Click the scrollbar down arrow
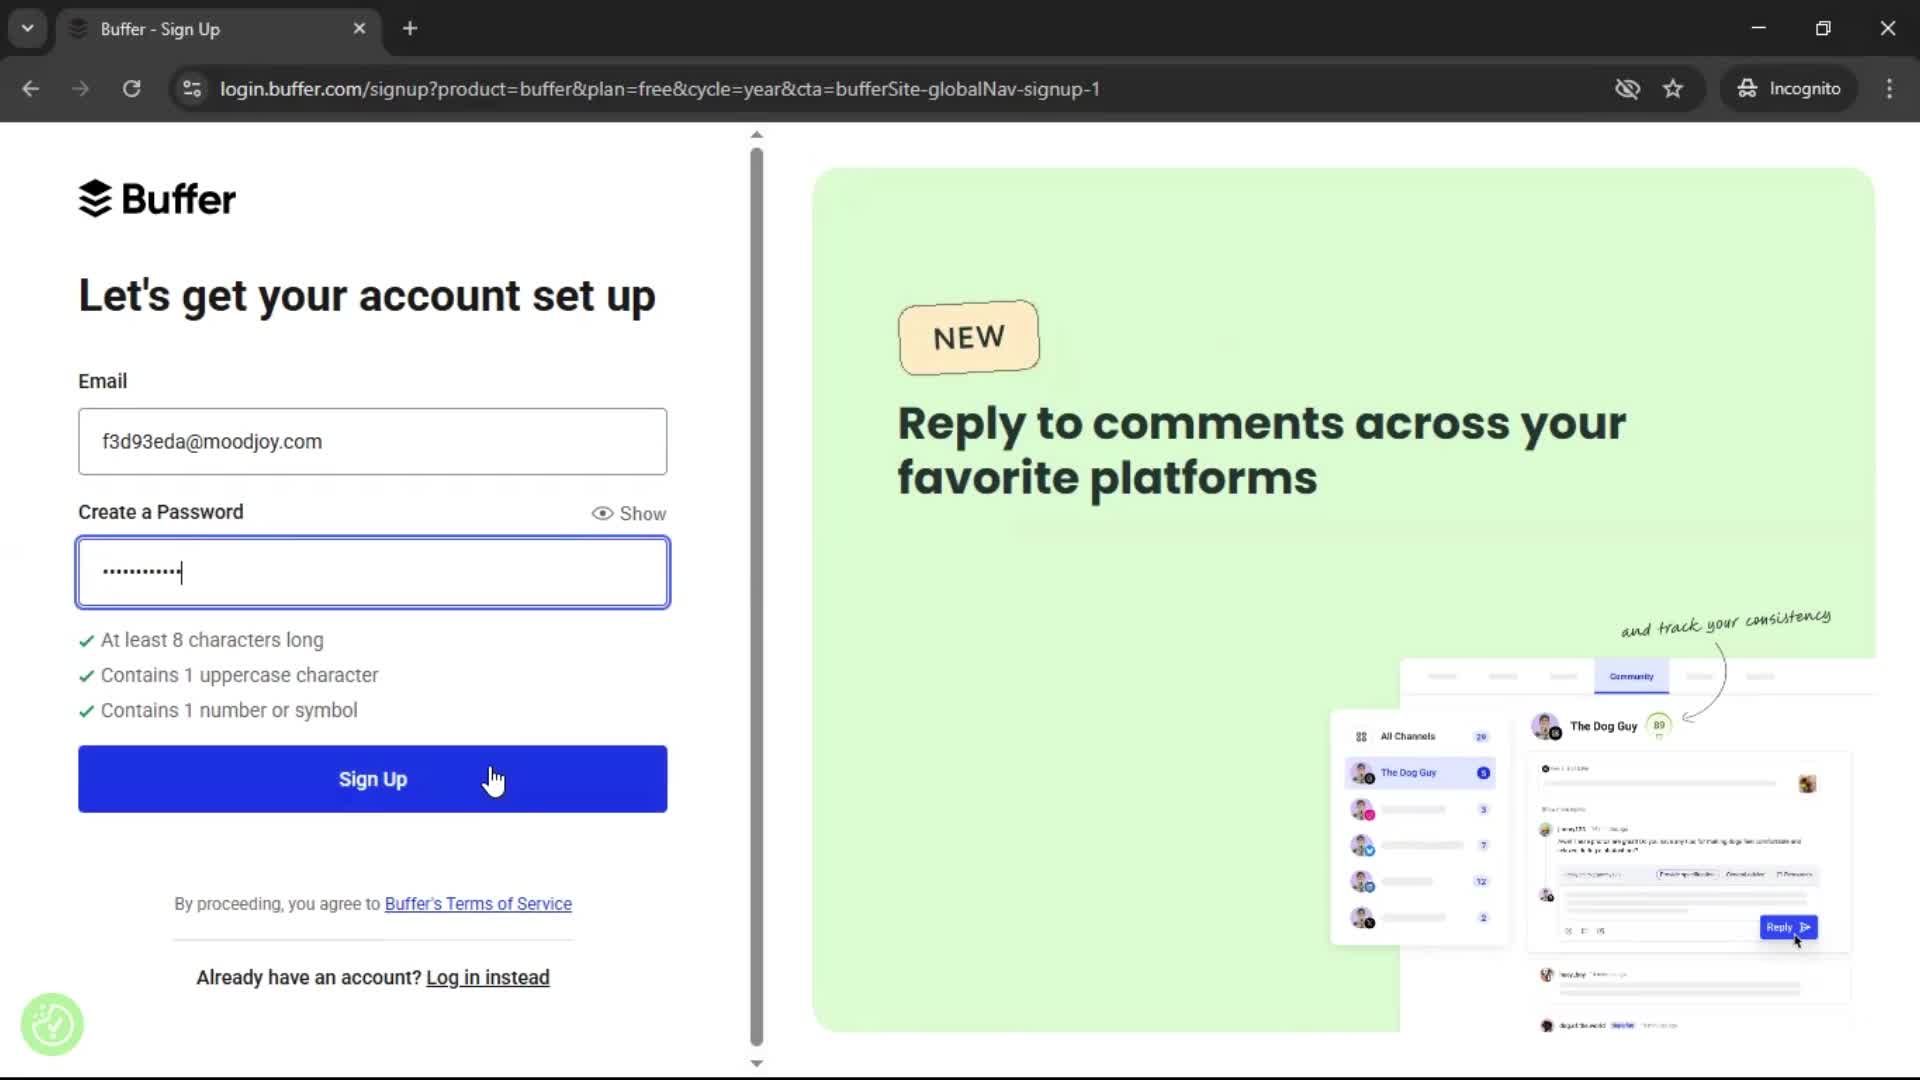1920x1080 pixels. pyautogui.click(x=756, y=1063)
